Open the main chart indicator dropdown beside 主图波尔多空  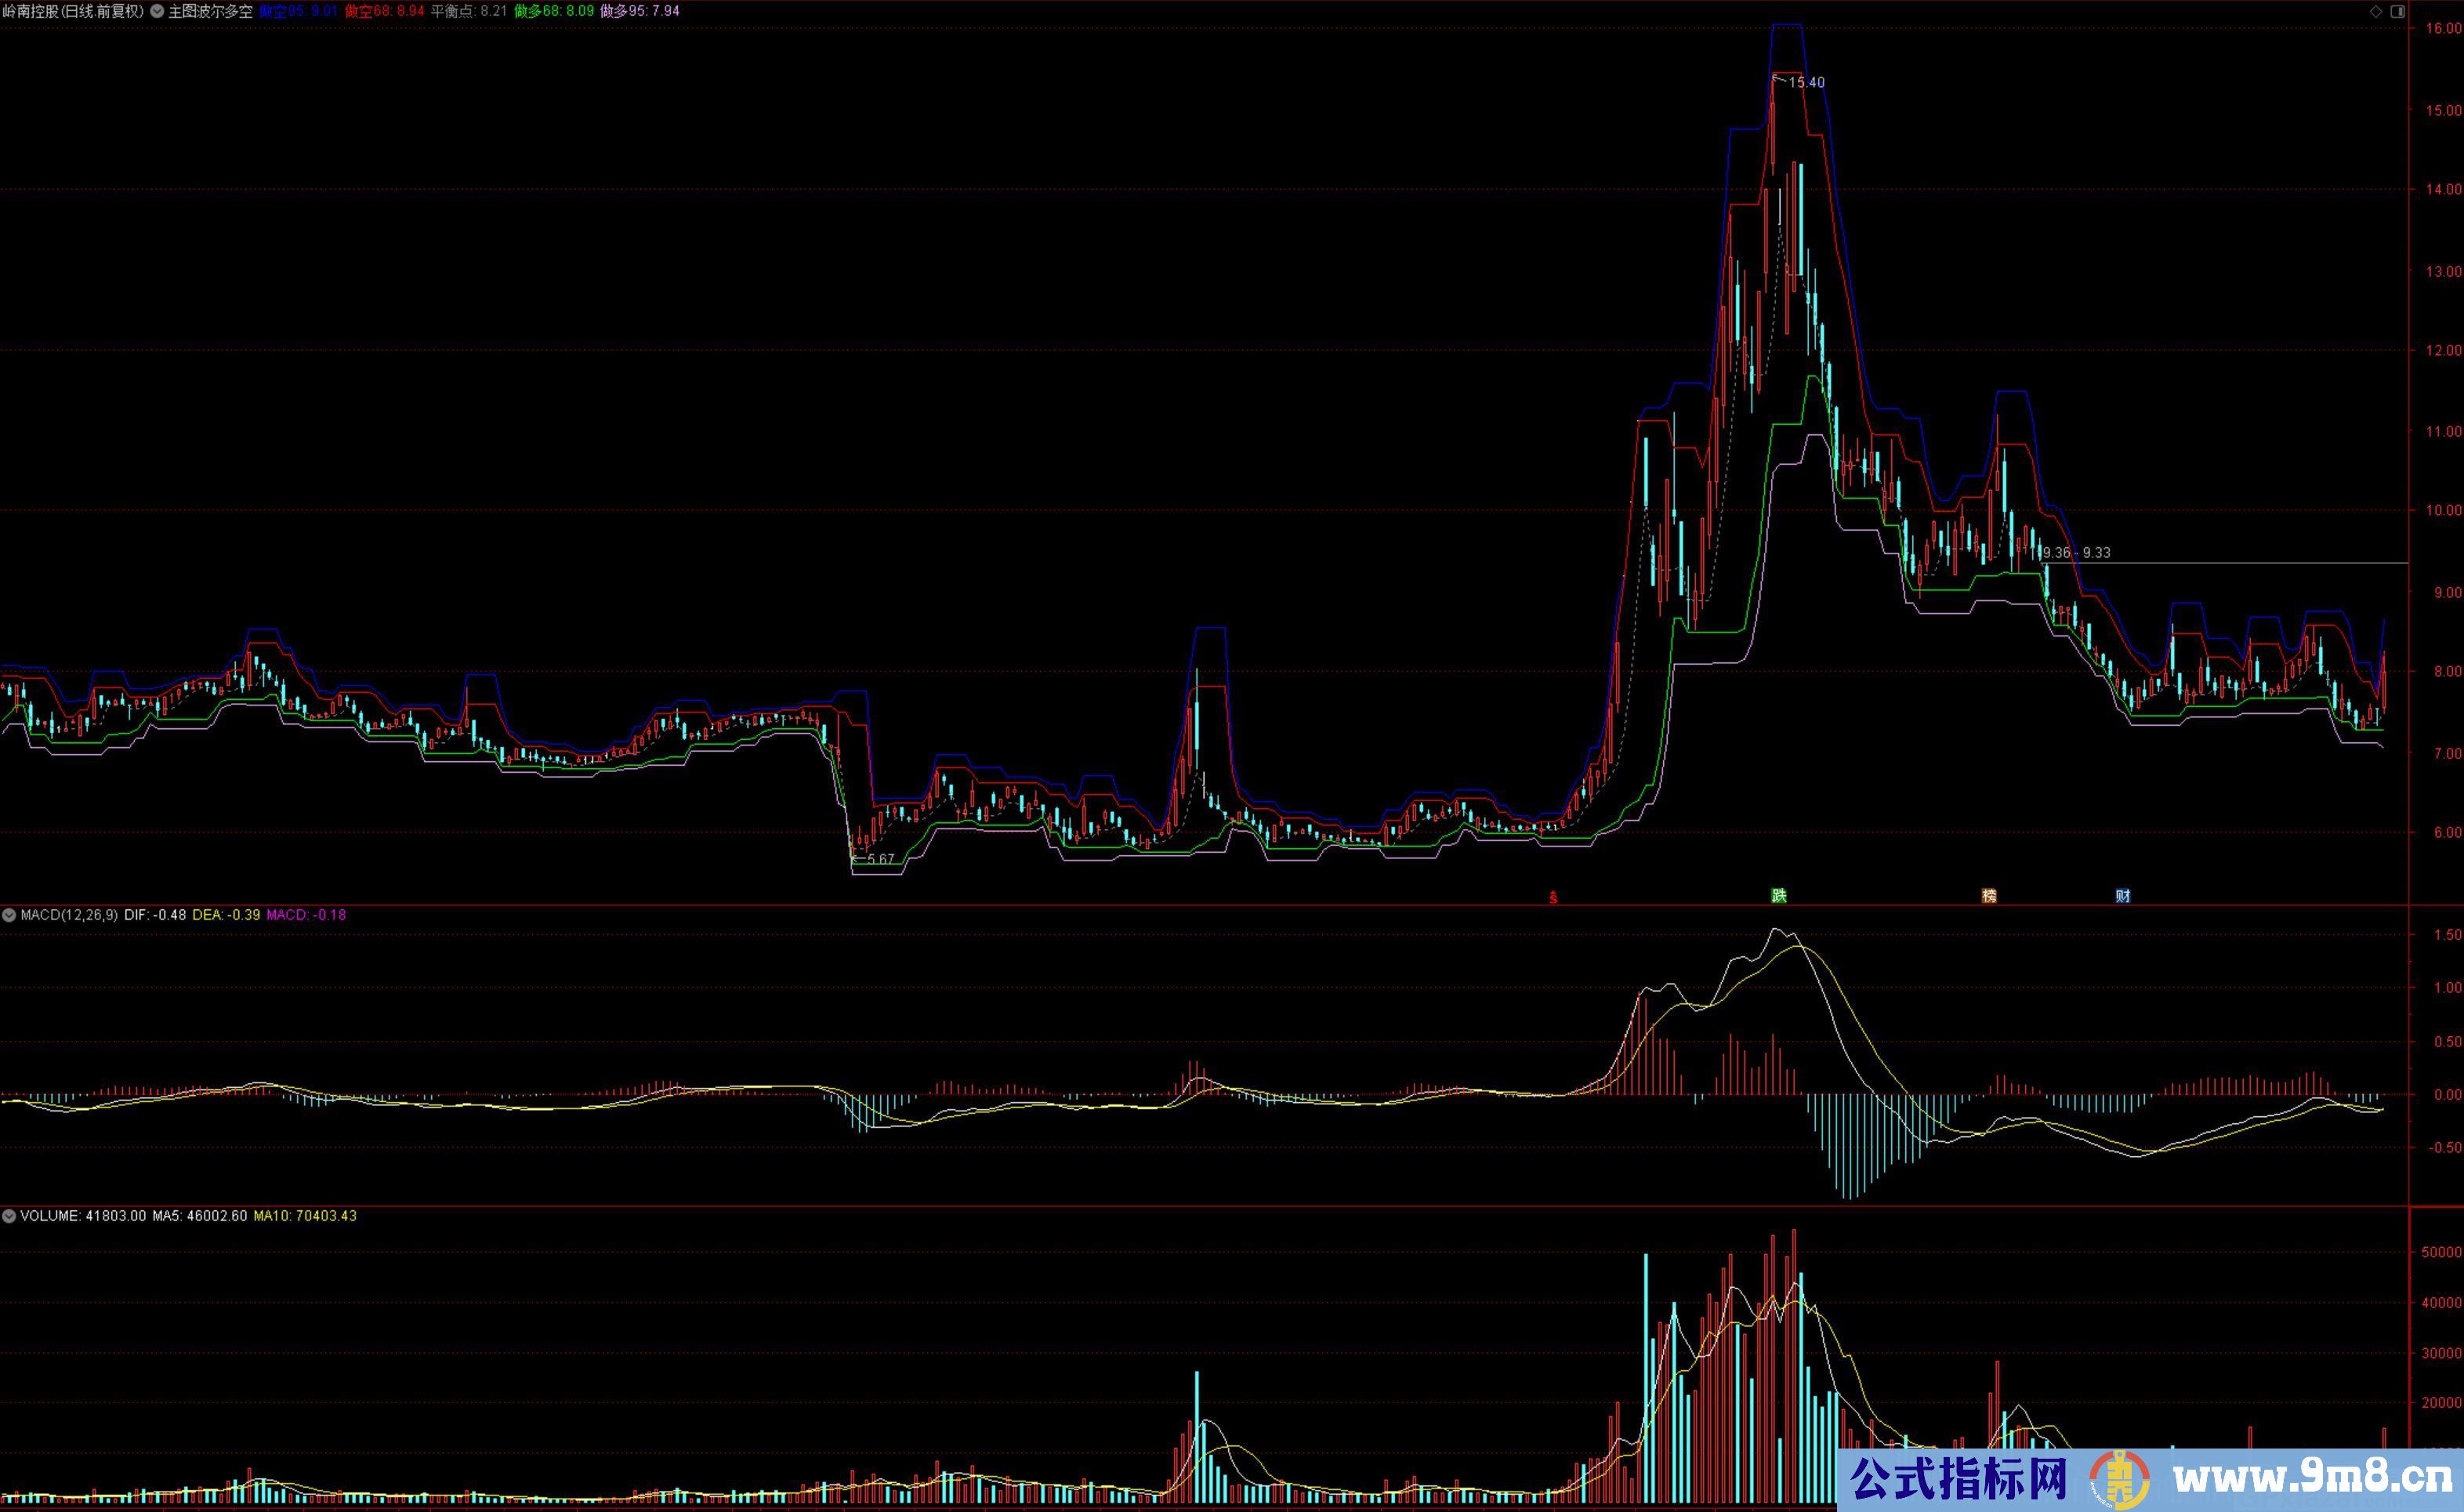point(157,11)
